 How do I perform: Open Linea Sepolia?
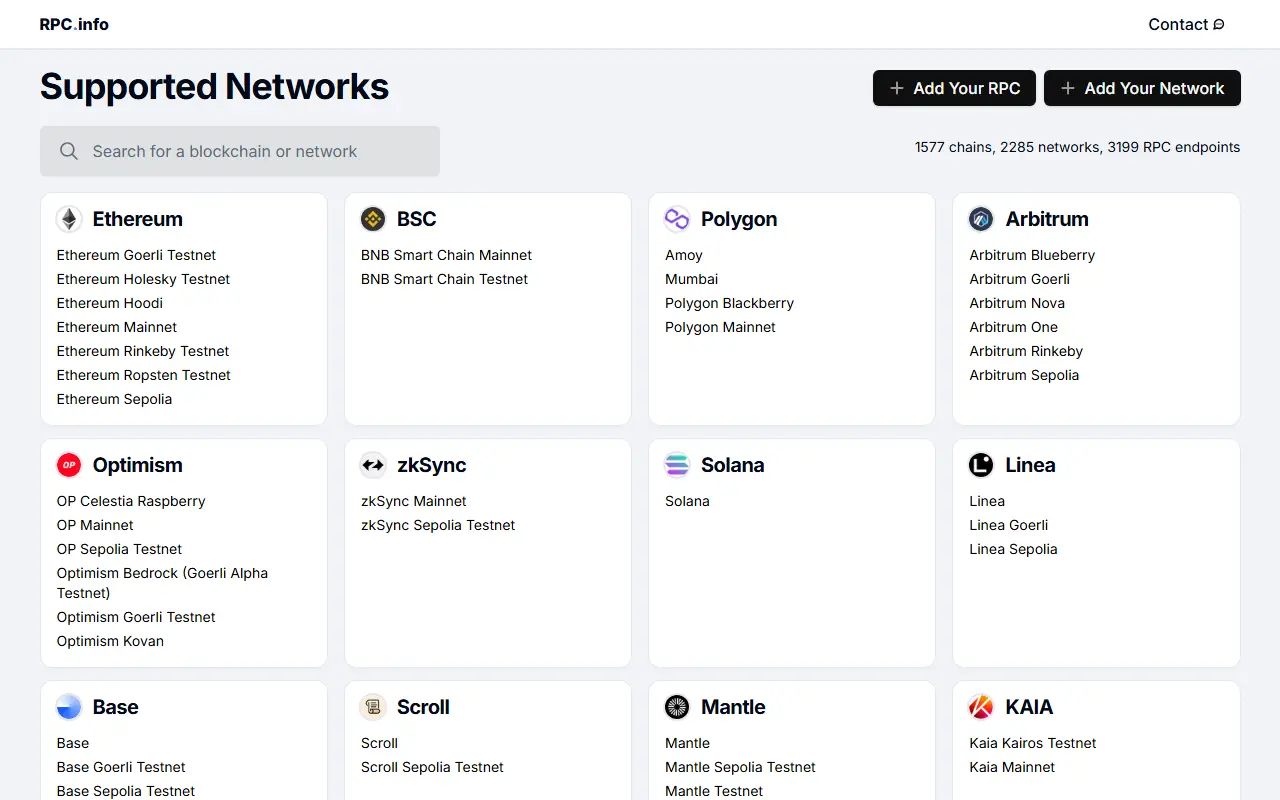click(x=1013, y=549)
